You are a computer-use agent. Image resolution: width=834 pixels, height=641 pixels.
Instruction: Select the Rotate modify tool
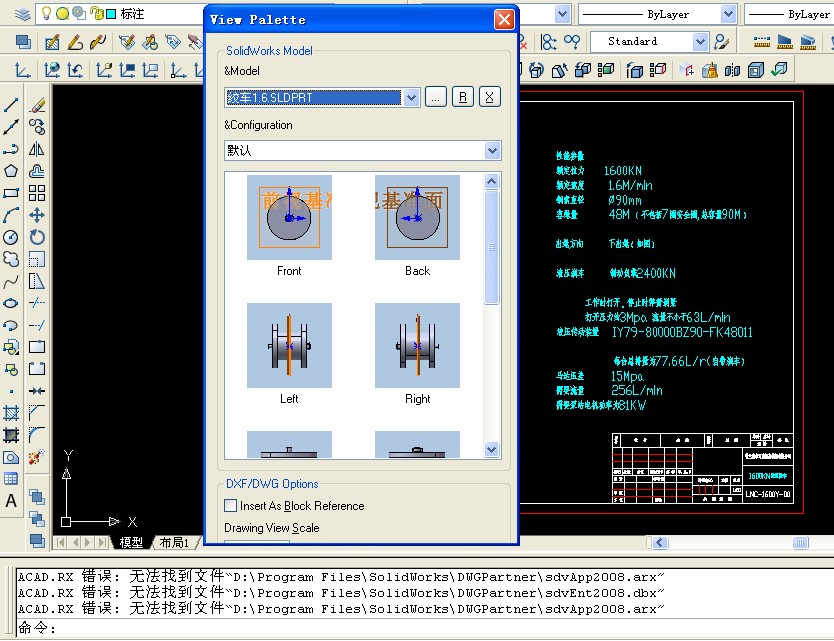[x=37, y=237]
